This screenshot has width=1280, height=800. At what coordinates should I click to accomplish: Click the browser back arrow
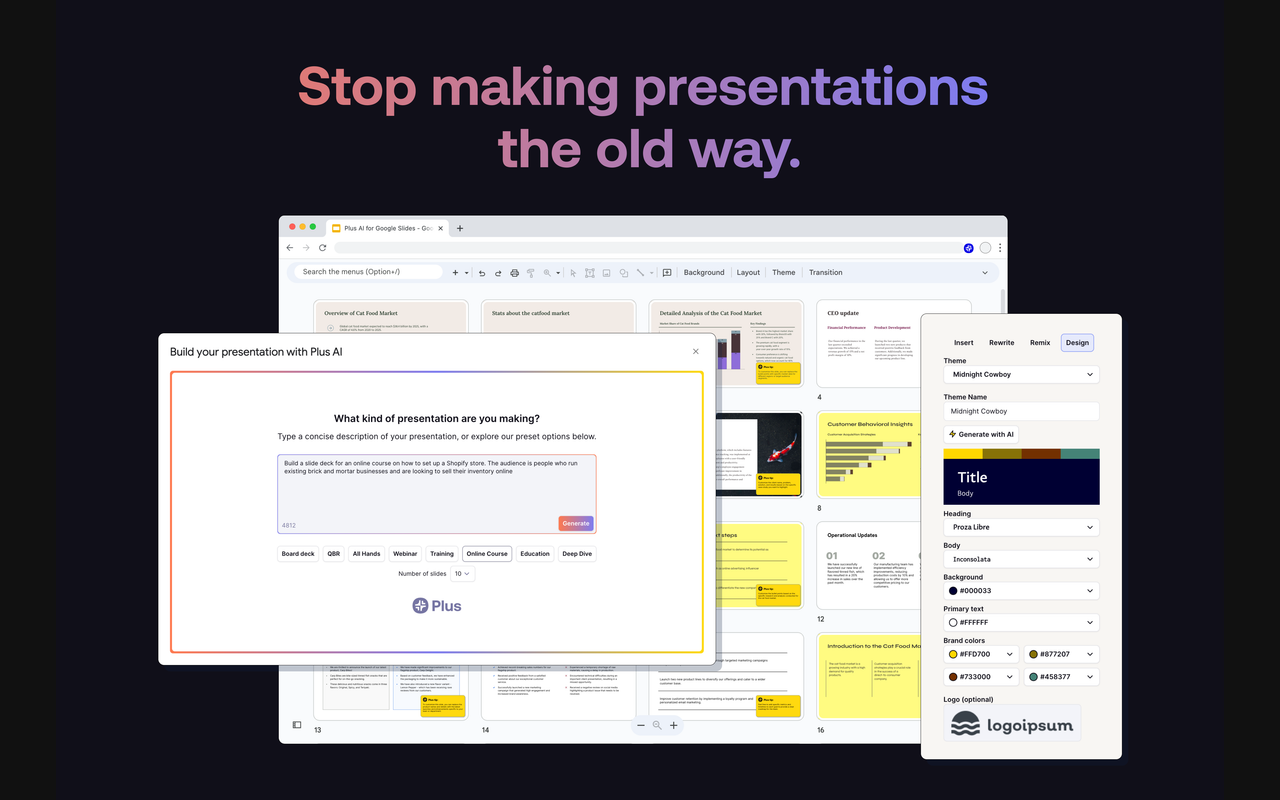[290, 247]
